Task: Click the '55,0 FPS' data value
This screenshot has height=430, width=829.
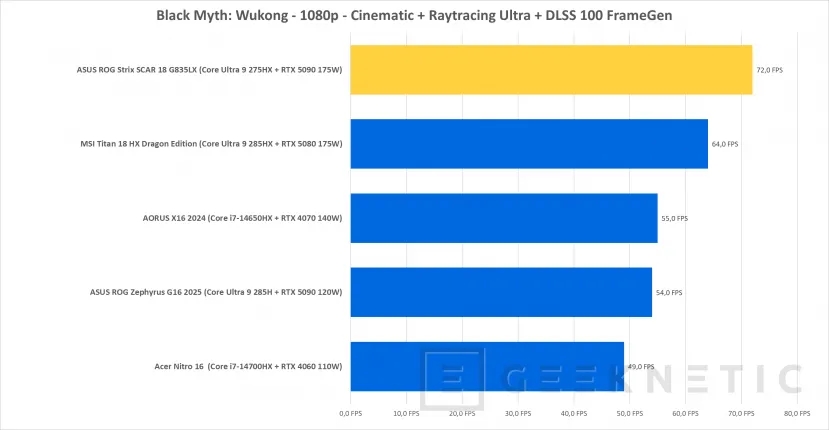Action: [x=675, y=218]
